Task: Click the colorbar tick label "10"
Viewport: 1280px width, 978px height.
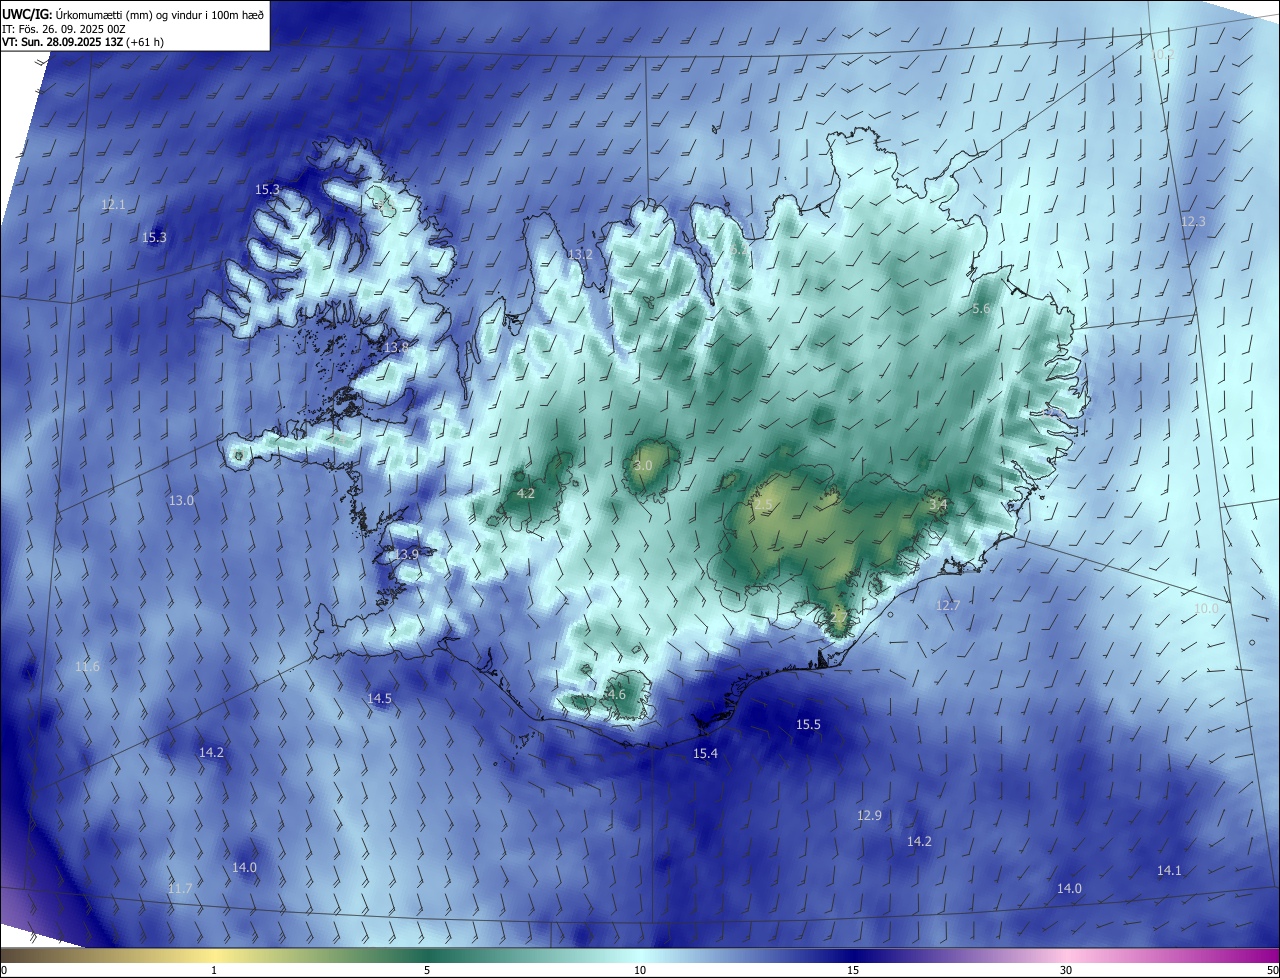Action: click(640, 970)
